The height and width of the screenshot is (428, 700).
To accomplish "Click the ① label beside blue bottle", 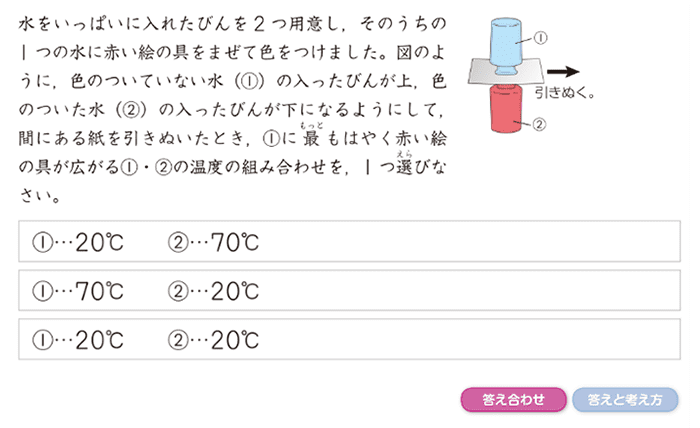I will click(x=541, y=38).
